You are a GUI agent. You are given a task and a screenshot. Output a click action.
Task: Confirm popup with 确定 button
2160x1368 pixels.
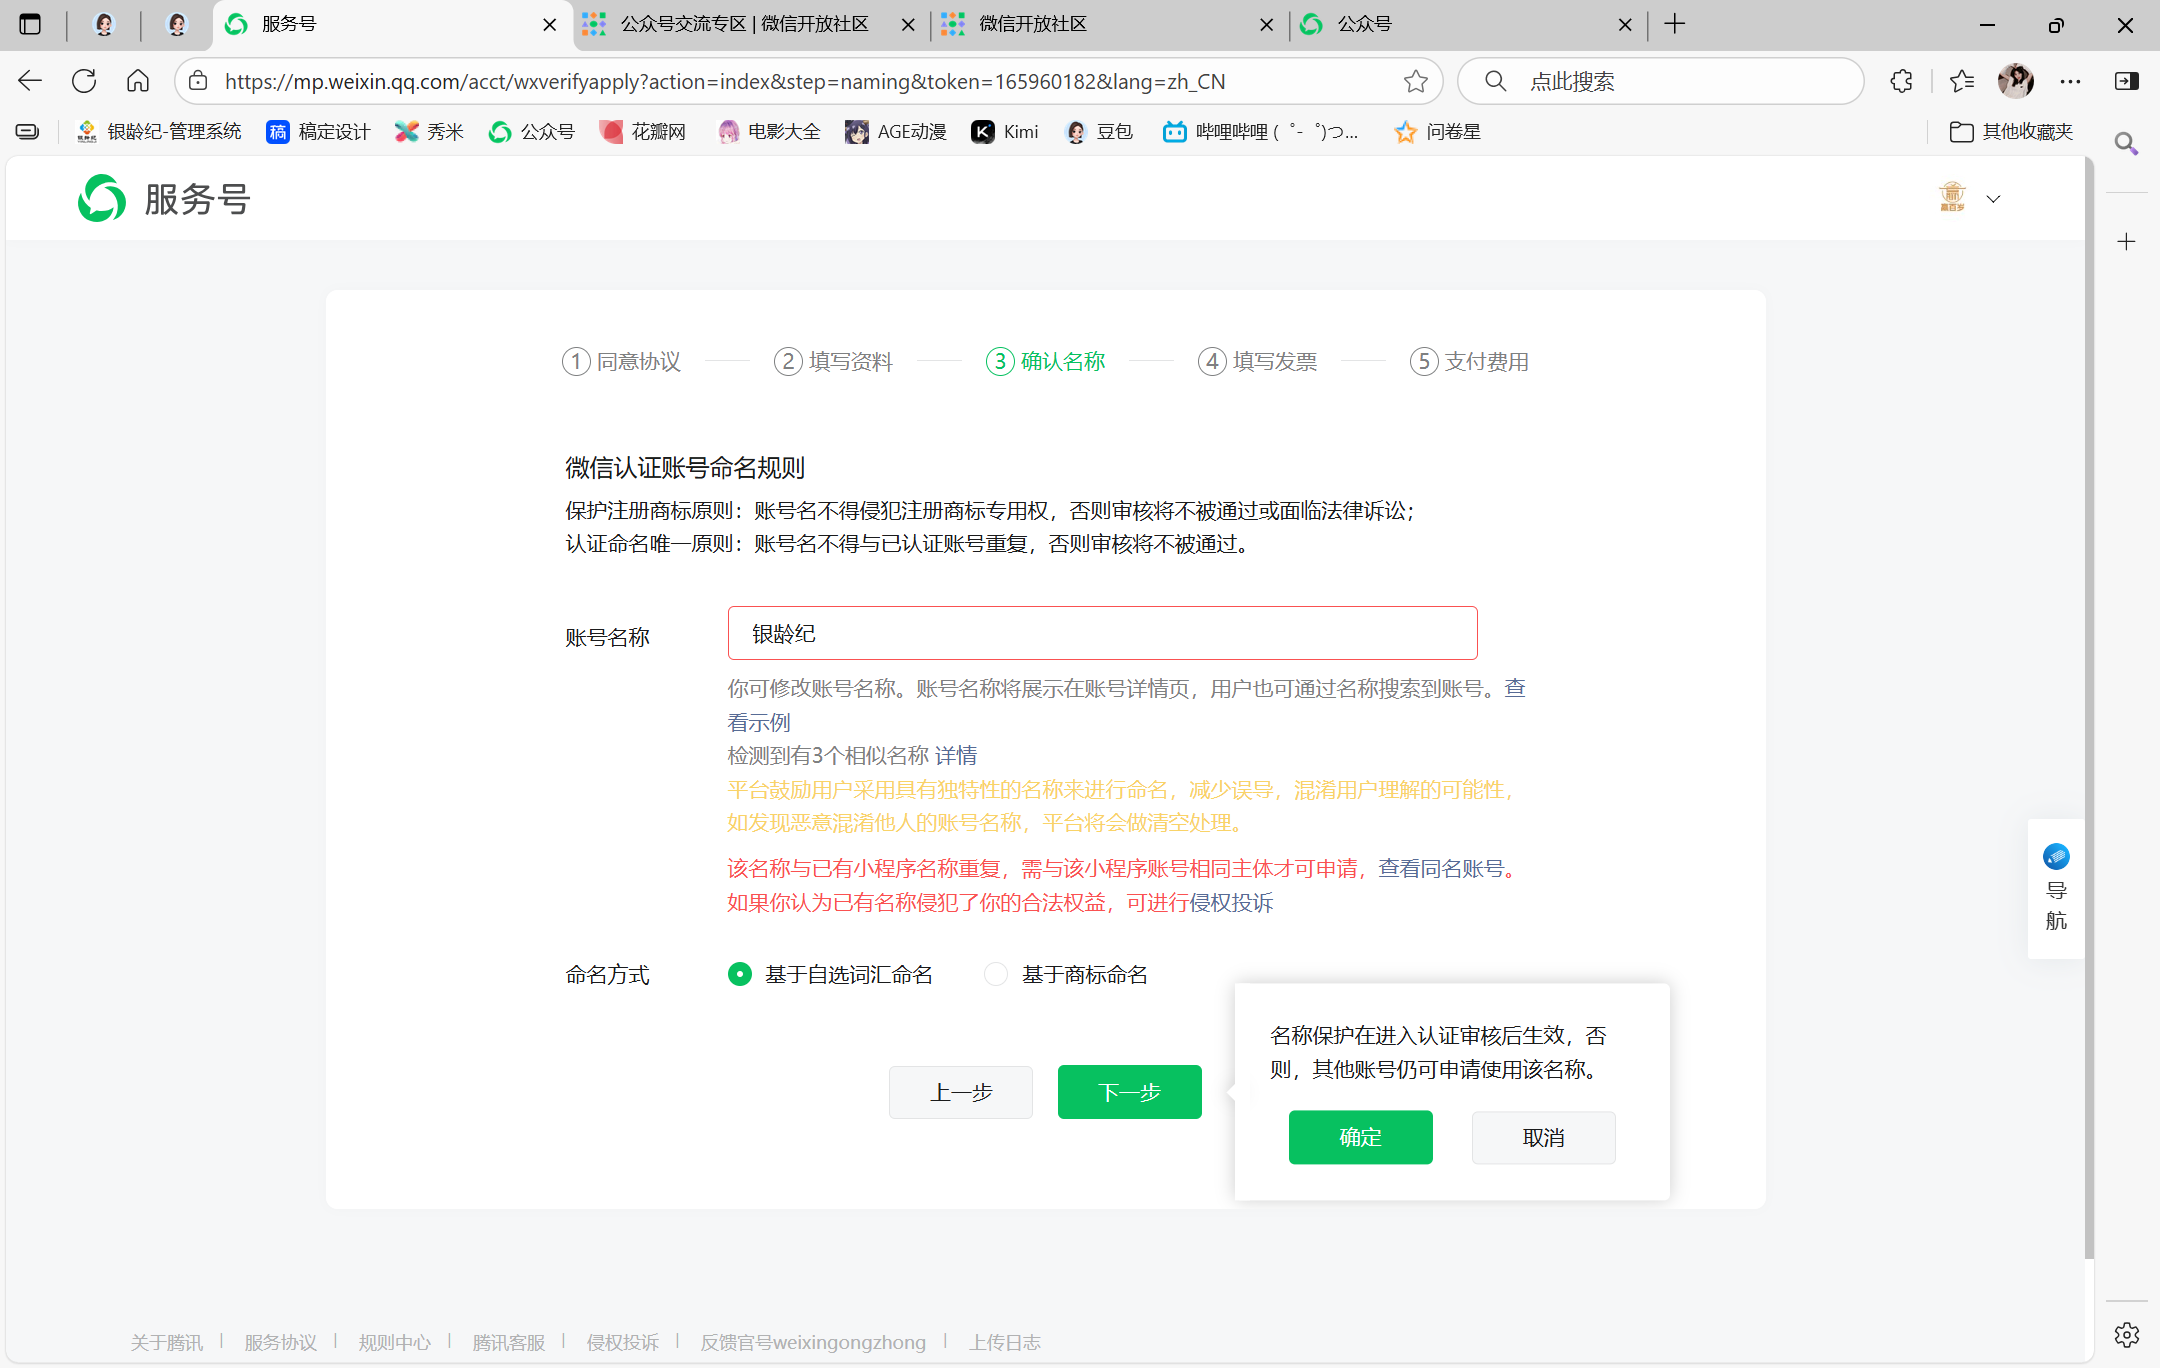(x=1360, y=1137)
